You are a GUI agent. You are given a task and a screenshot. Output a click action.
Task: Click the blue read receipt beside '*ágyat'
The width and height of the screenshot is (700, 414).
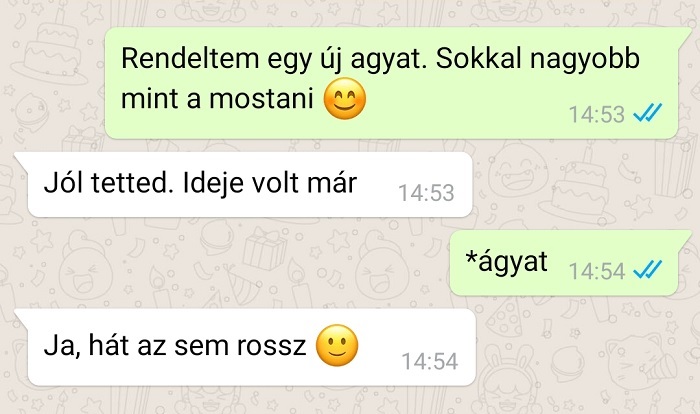[648, 269]
